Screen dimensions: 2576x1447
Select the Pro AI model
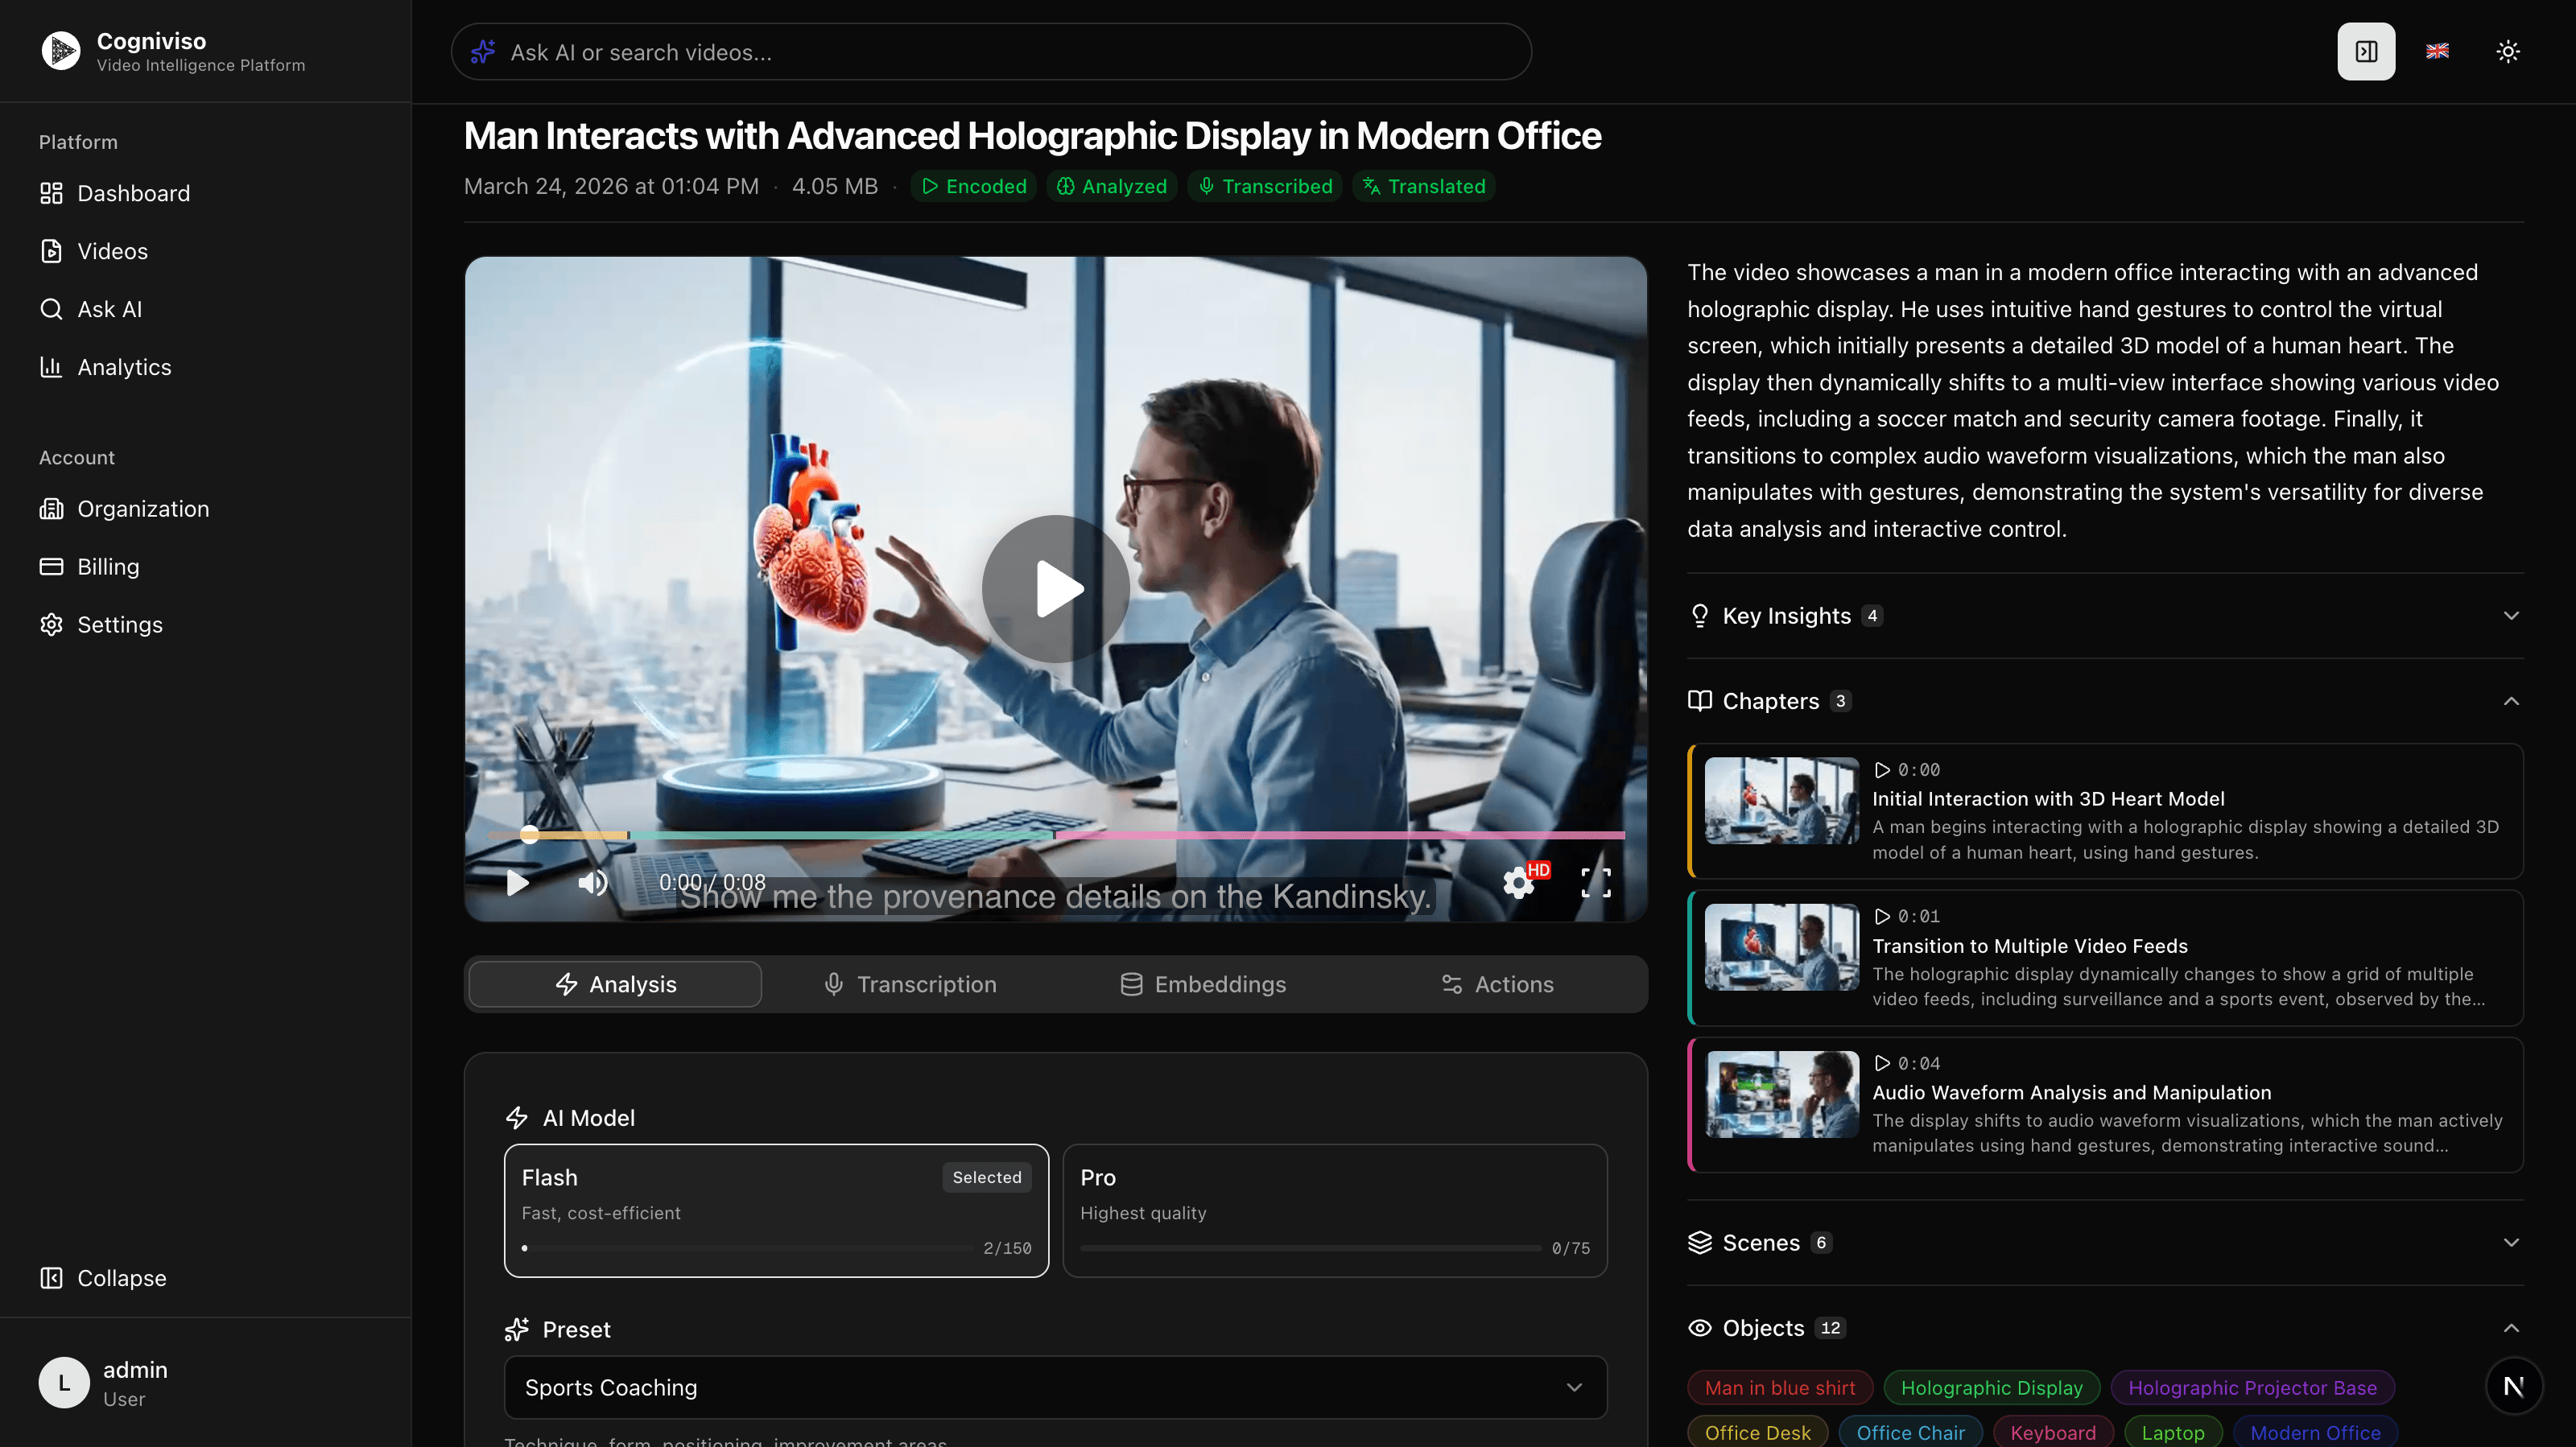[1334, 1210]
